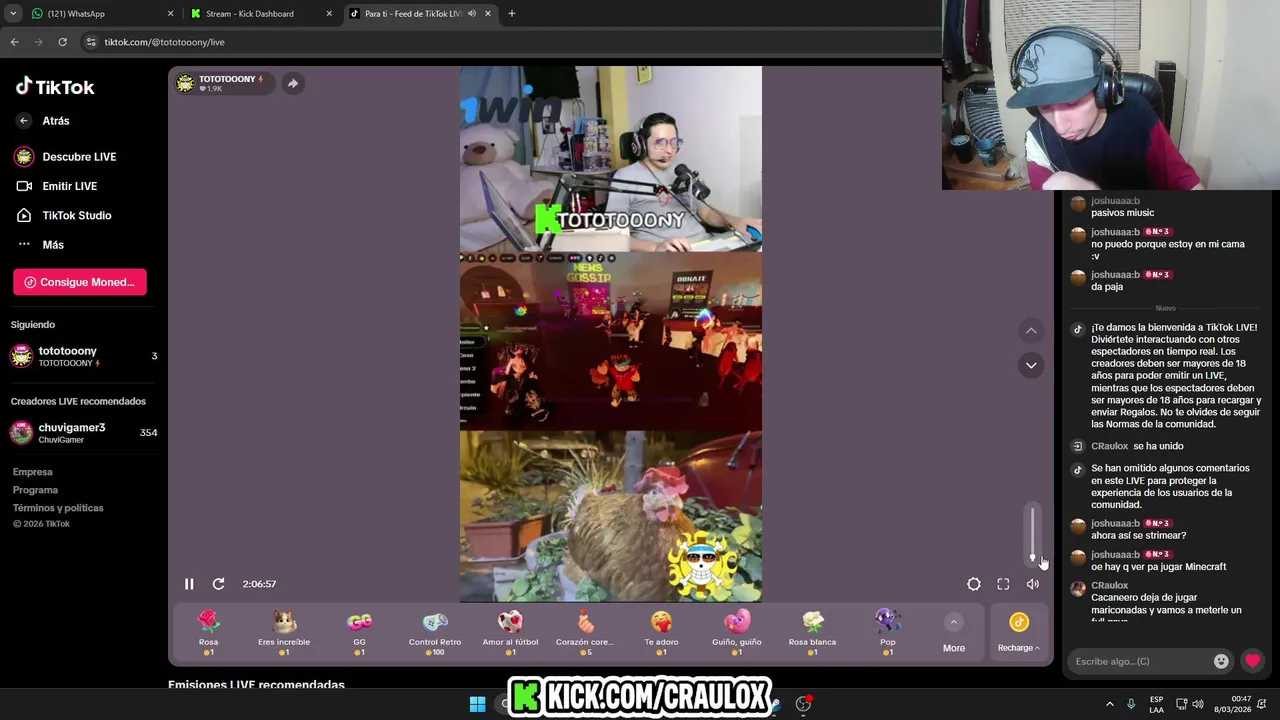Click the Consigue Monedas button
1280x720 pixels.
pos(80,282)
